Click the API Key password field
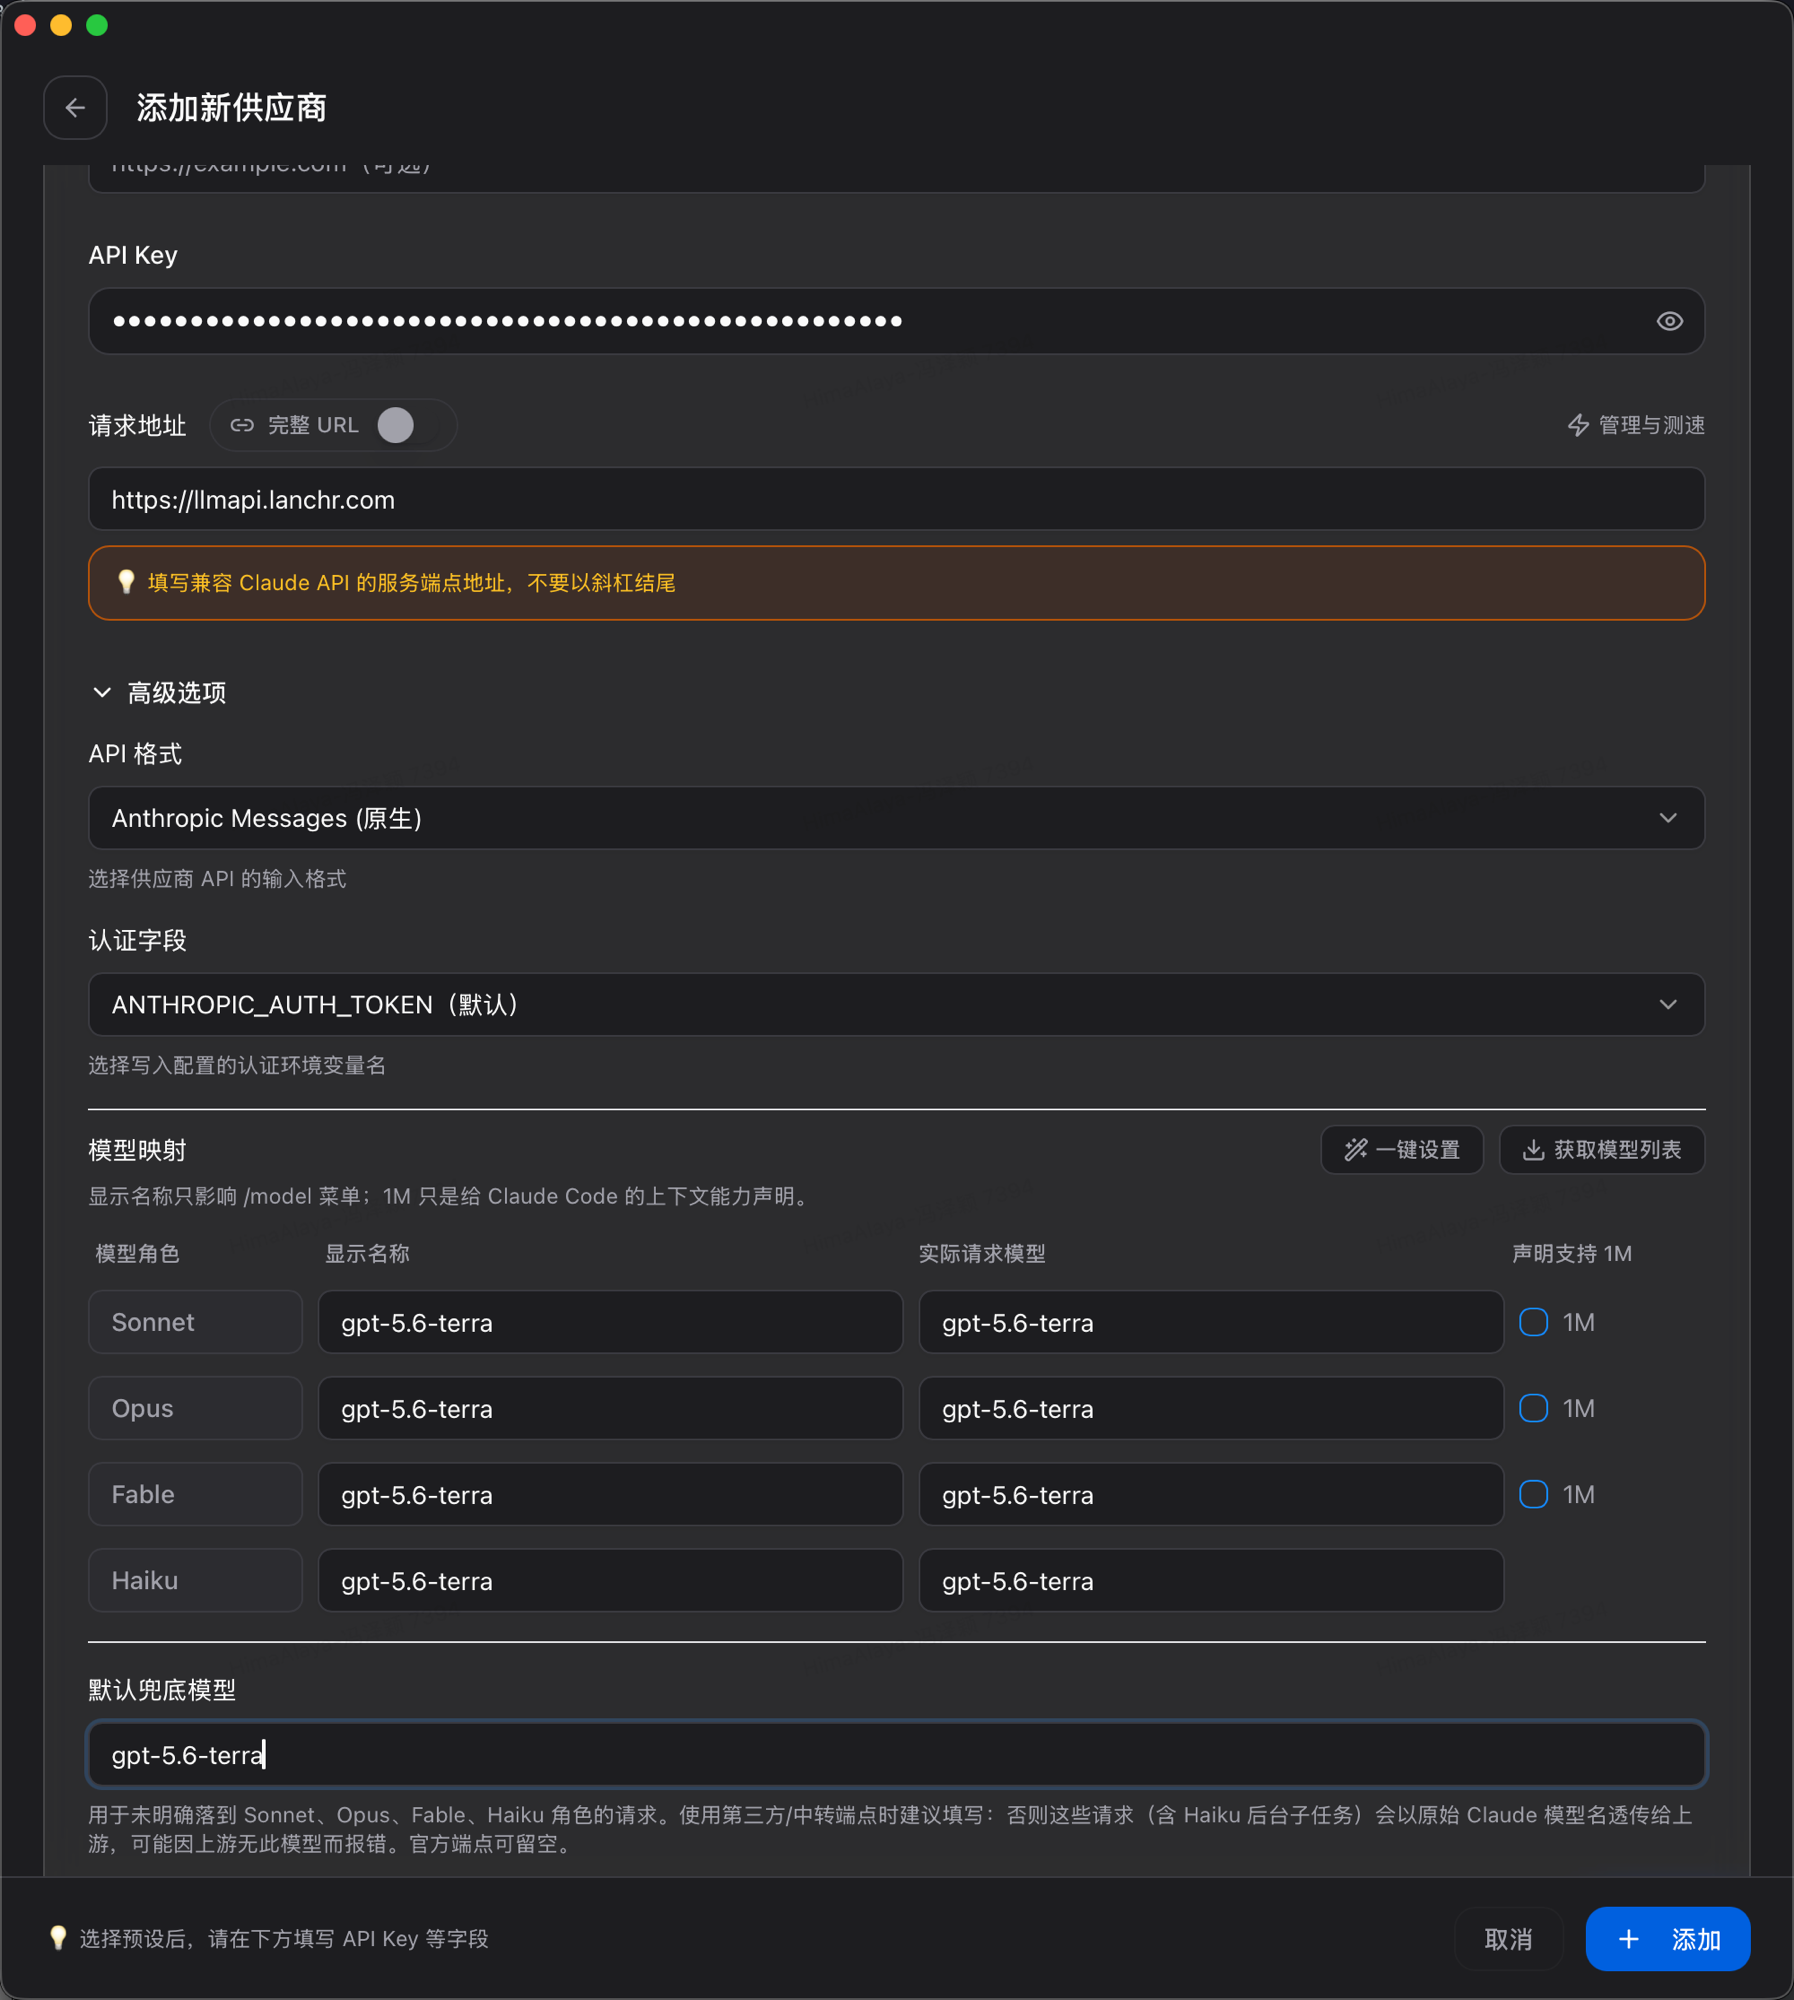Screen dimensions: 1794x2000 896,321
